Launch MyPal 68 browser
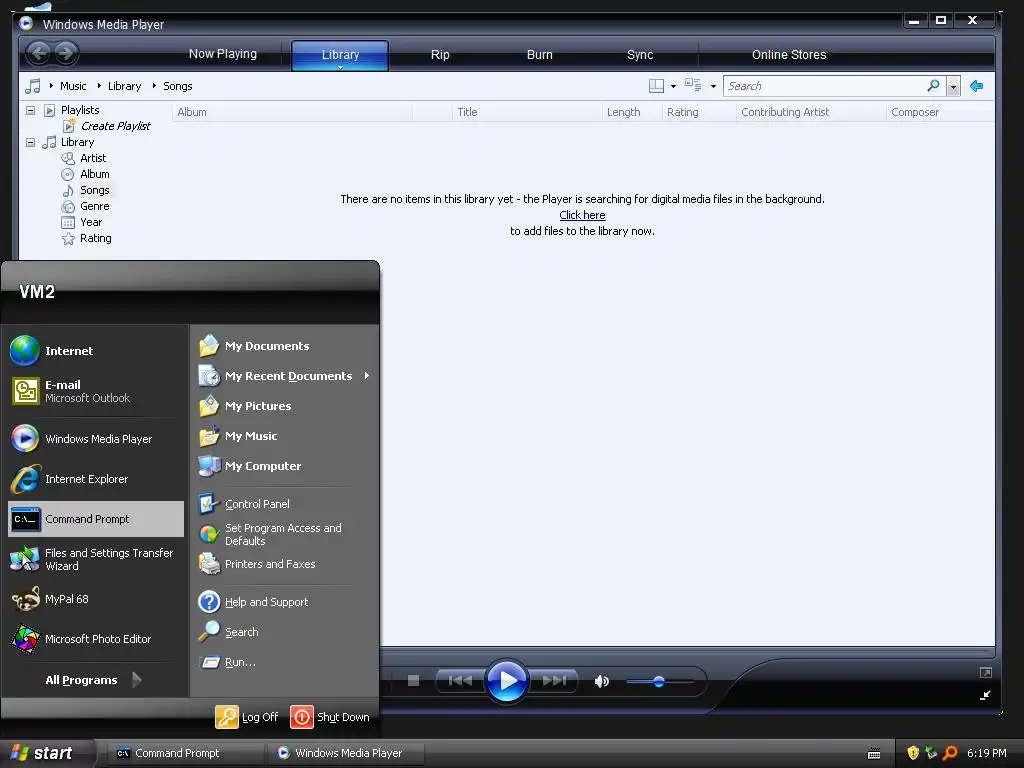The image size is (1024, 768). tap(96, 599)
